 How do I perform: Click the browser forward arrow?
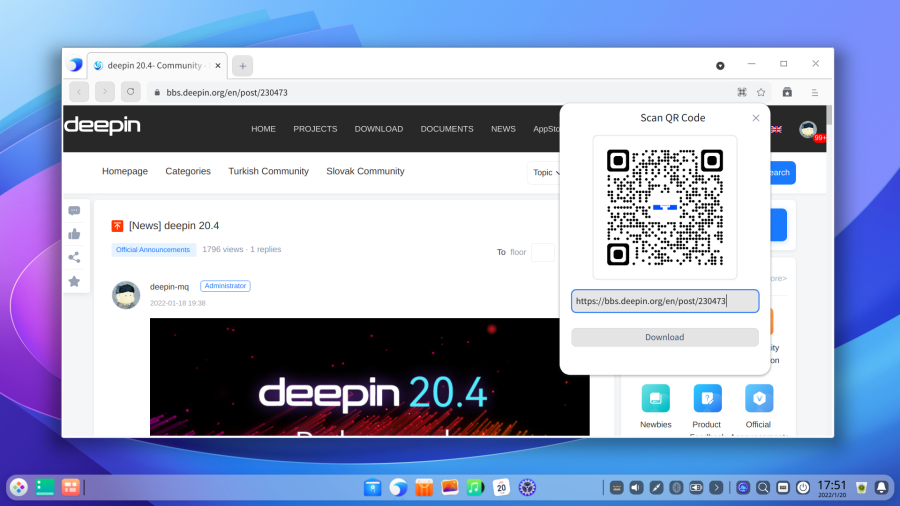[x=104, y=92]
